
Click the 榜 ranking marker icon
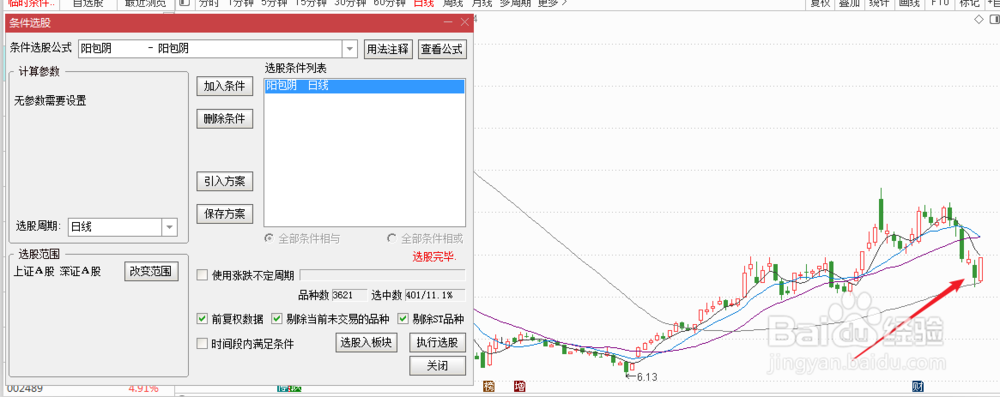489,386
